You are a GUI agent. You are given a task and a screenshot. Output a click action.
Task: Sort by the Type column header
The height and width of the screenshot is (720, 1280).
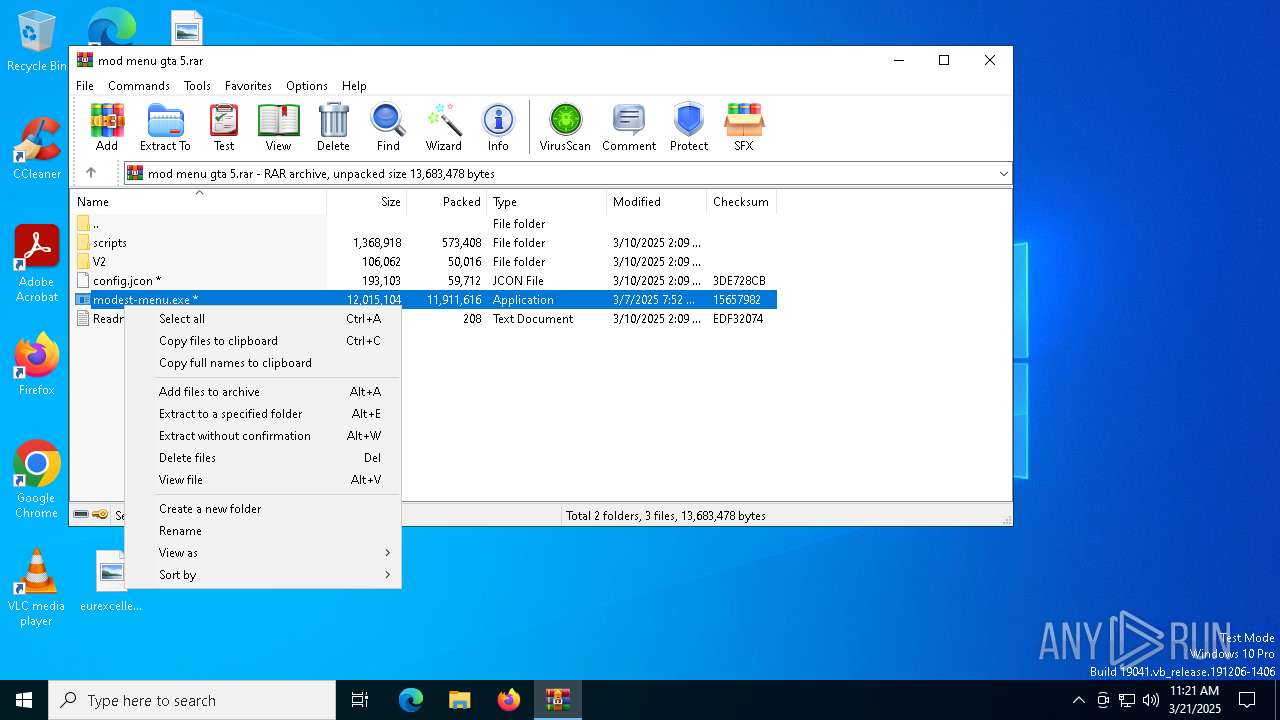pos(547,202)
